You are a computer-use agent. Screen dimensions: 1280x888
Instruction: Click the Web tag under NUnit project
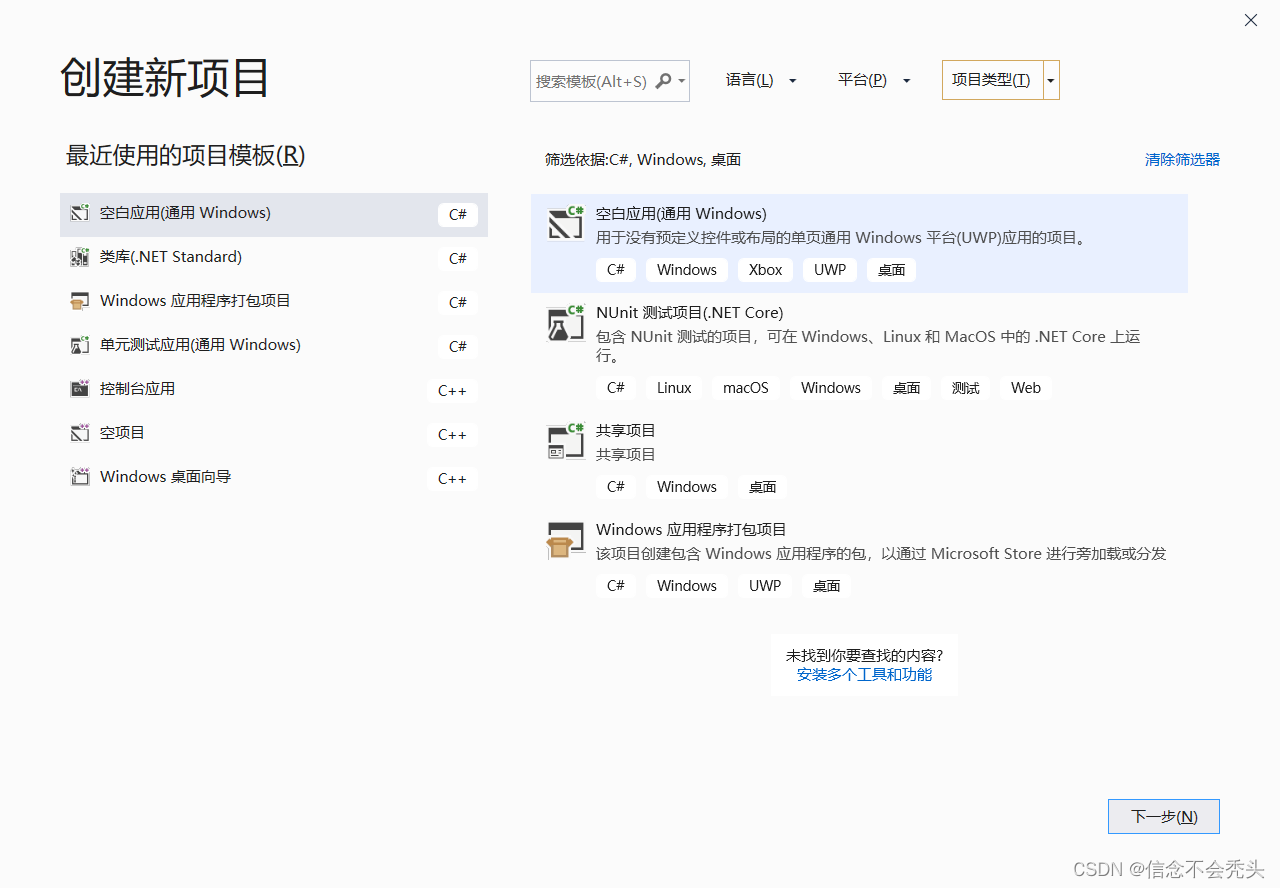(1026, 388)
